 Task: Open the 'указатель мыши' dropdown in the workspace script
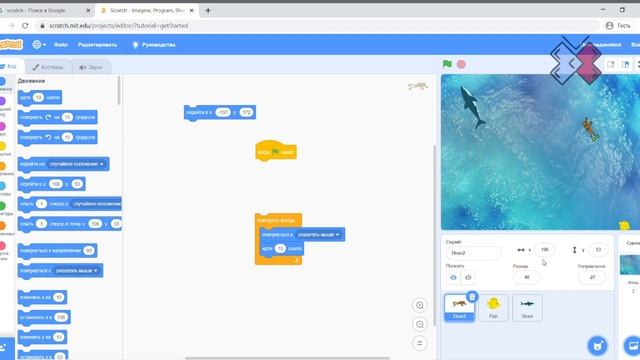coord(318,235)
